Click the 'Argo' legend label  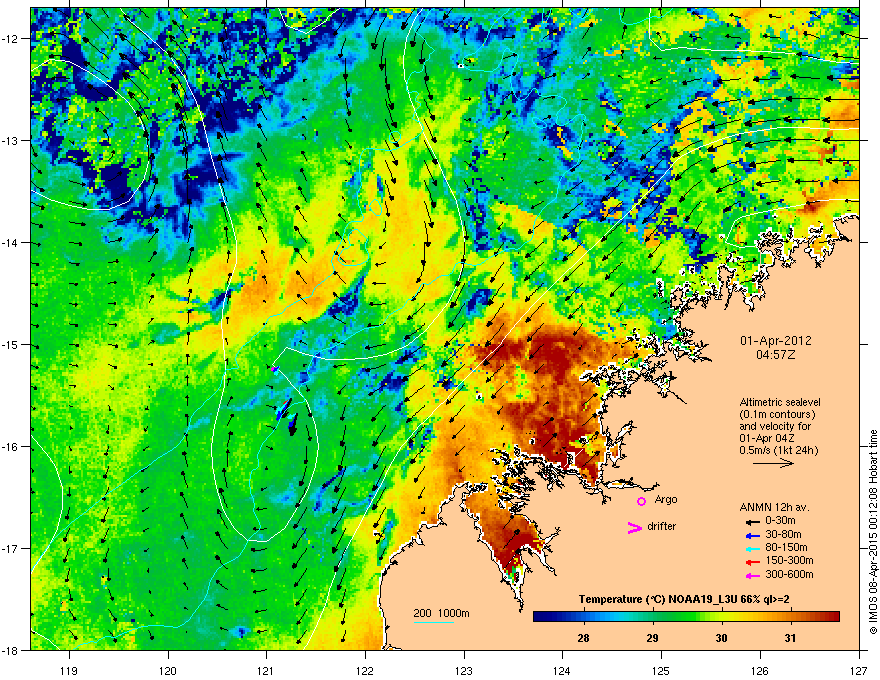coord(666,500)
